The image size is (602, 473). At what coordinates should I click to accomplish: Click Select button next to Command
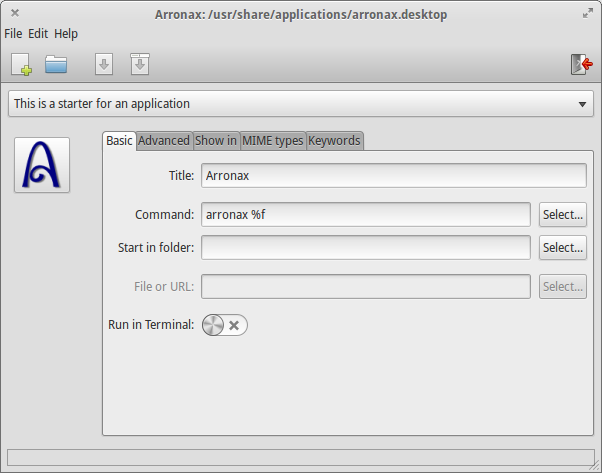tap(563, 215)
